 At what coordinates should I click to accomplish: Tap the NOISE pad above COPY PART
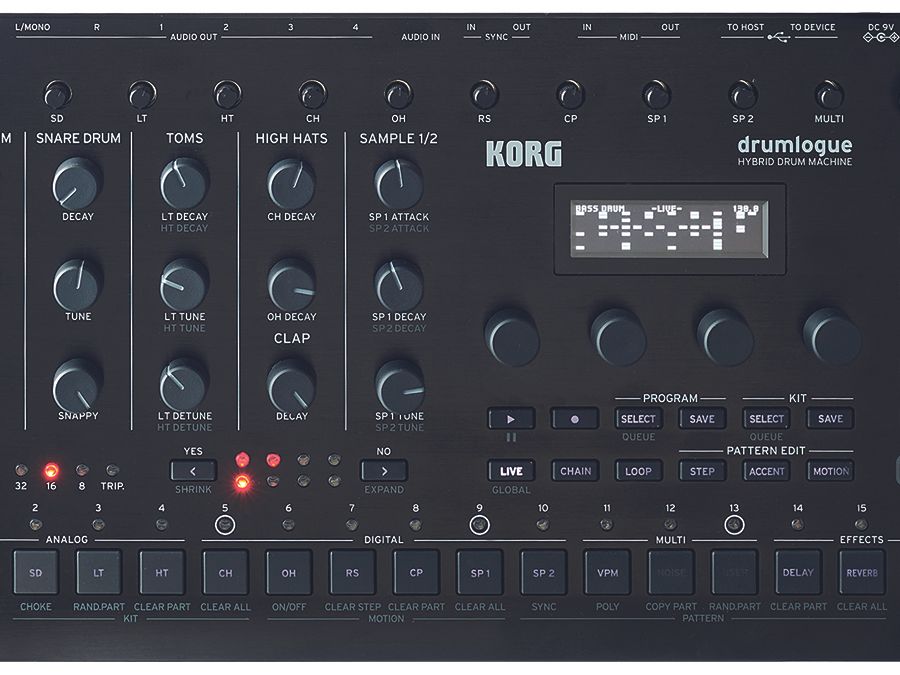coord(671,572)
